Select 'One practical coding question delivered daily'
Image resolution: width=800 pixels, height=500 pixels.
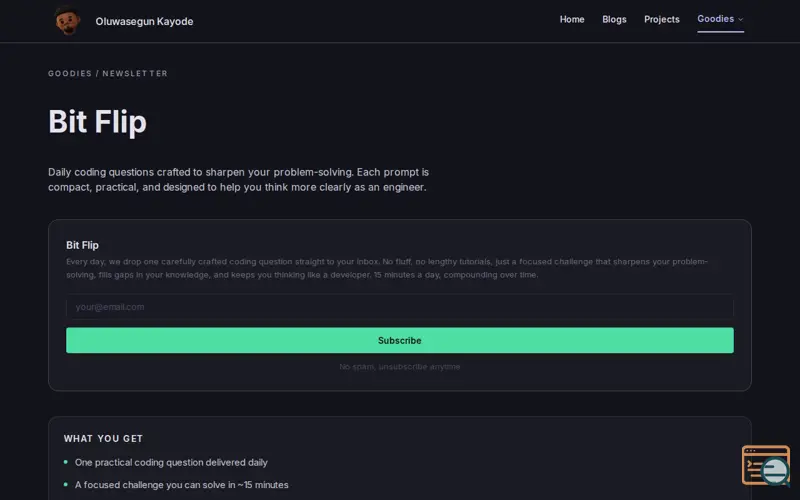[x=171, y=462]
